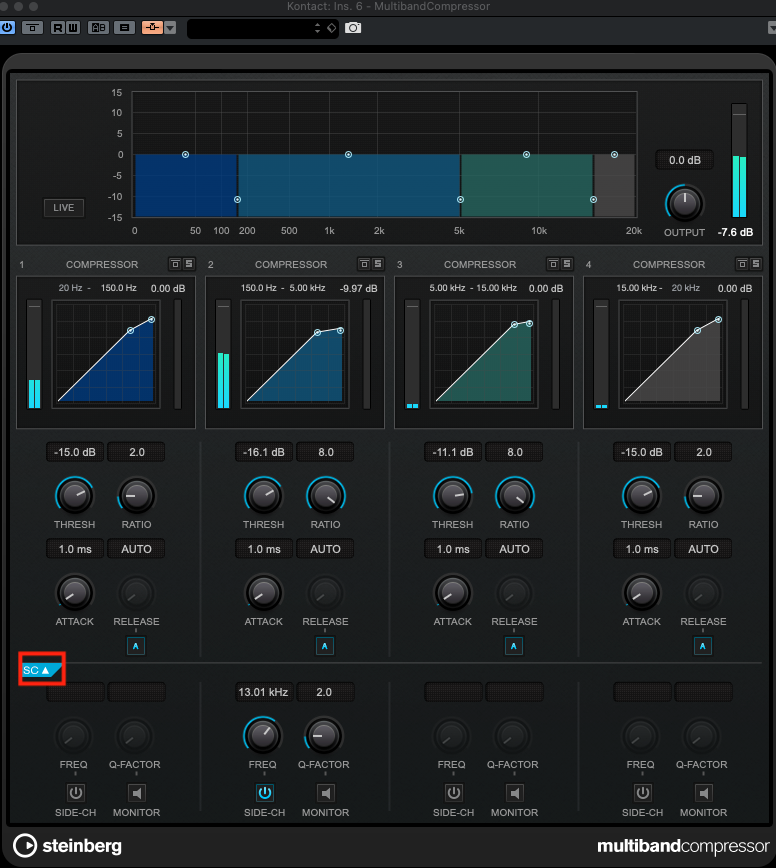The width and height of the screenshot is (776, 868).
Task: Click band 2 gain value -9.97 dB
Action: [x=359, y=288]
